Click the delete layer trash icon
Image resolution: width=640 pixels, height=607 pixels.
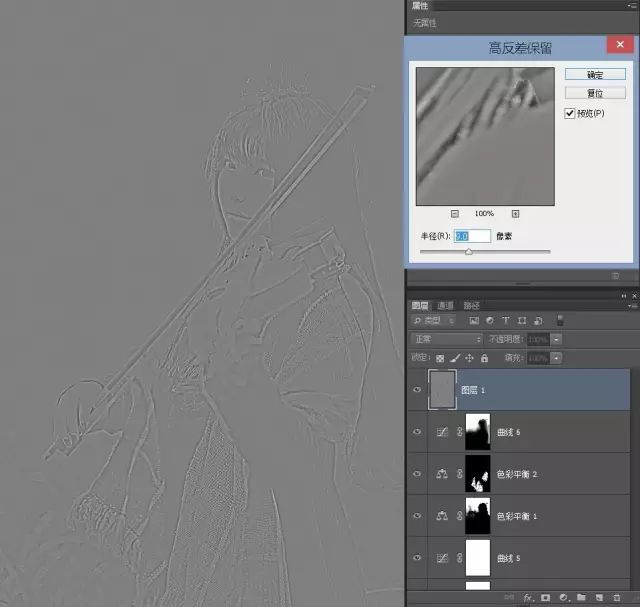pyautogui.click(x=616, y=598)
